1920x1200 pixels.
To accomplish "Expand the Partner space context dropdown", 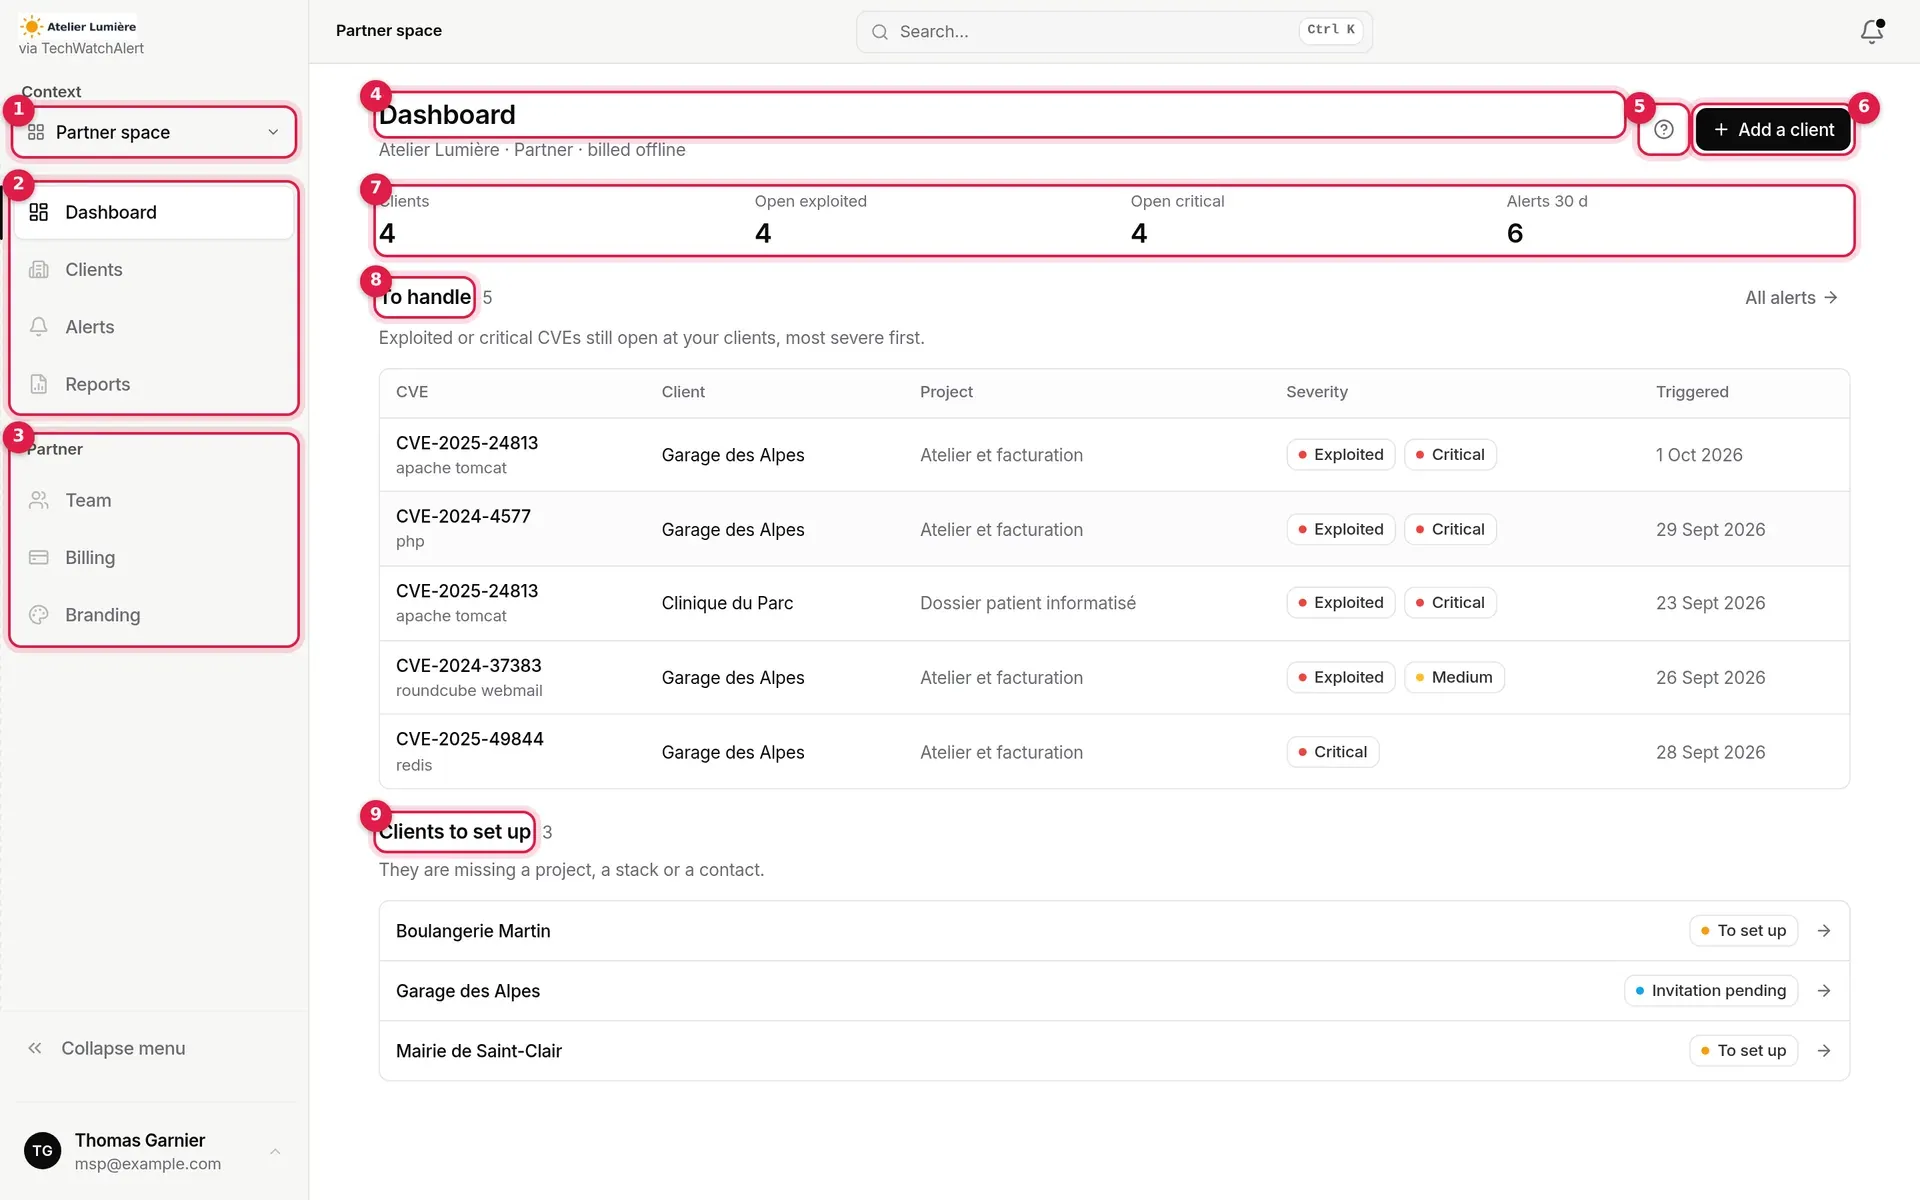I will 154,132.
